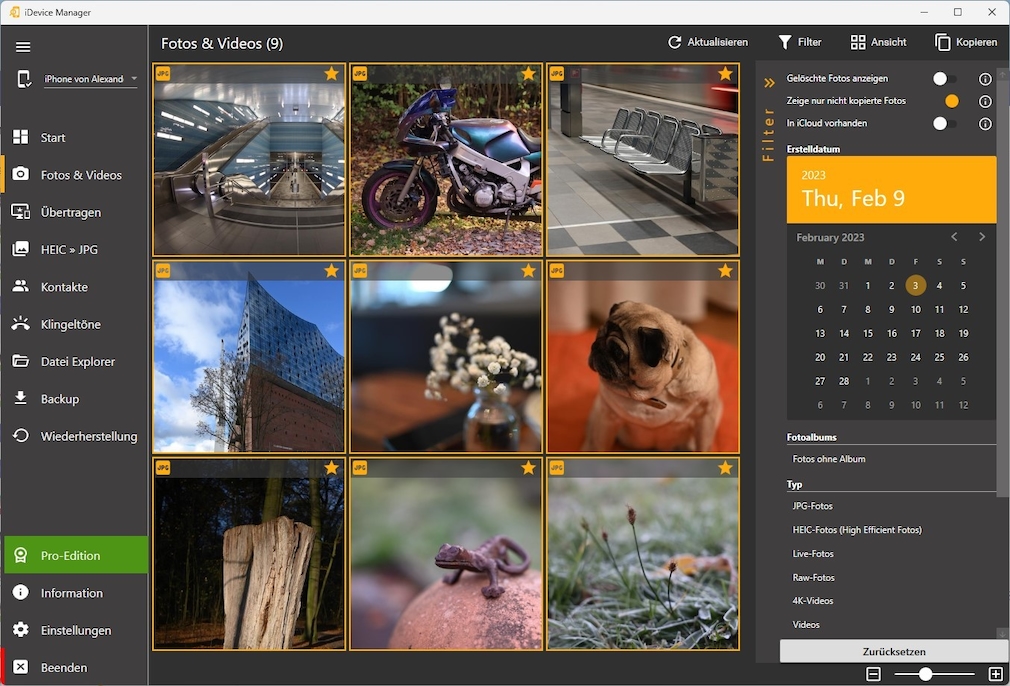Click the Einstellungen gear icon
The height and width of the screenshot is (686, 1010).
pyautogui.click(x=21, y=629)
